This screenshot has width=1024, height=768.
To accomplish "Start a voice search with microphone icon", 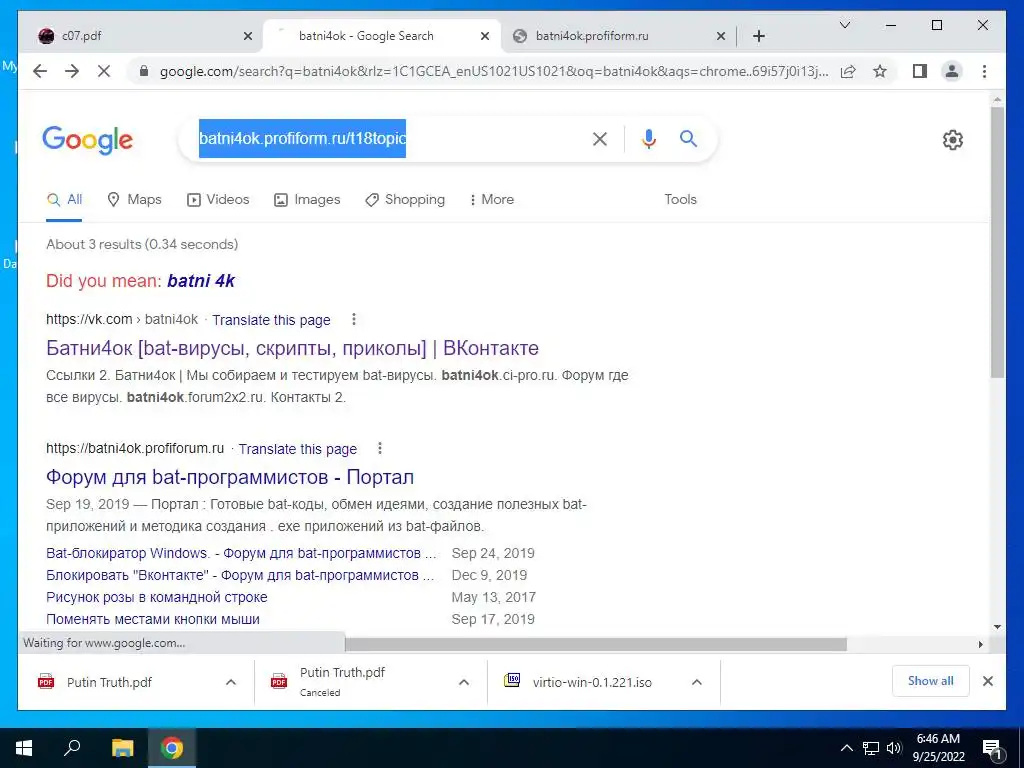I will 648,138.
